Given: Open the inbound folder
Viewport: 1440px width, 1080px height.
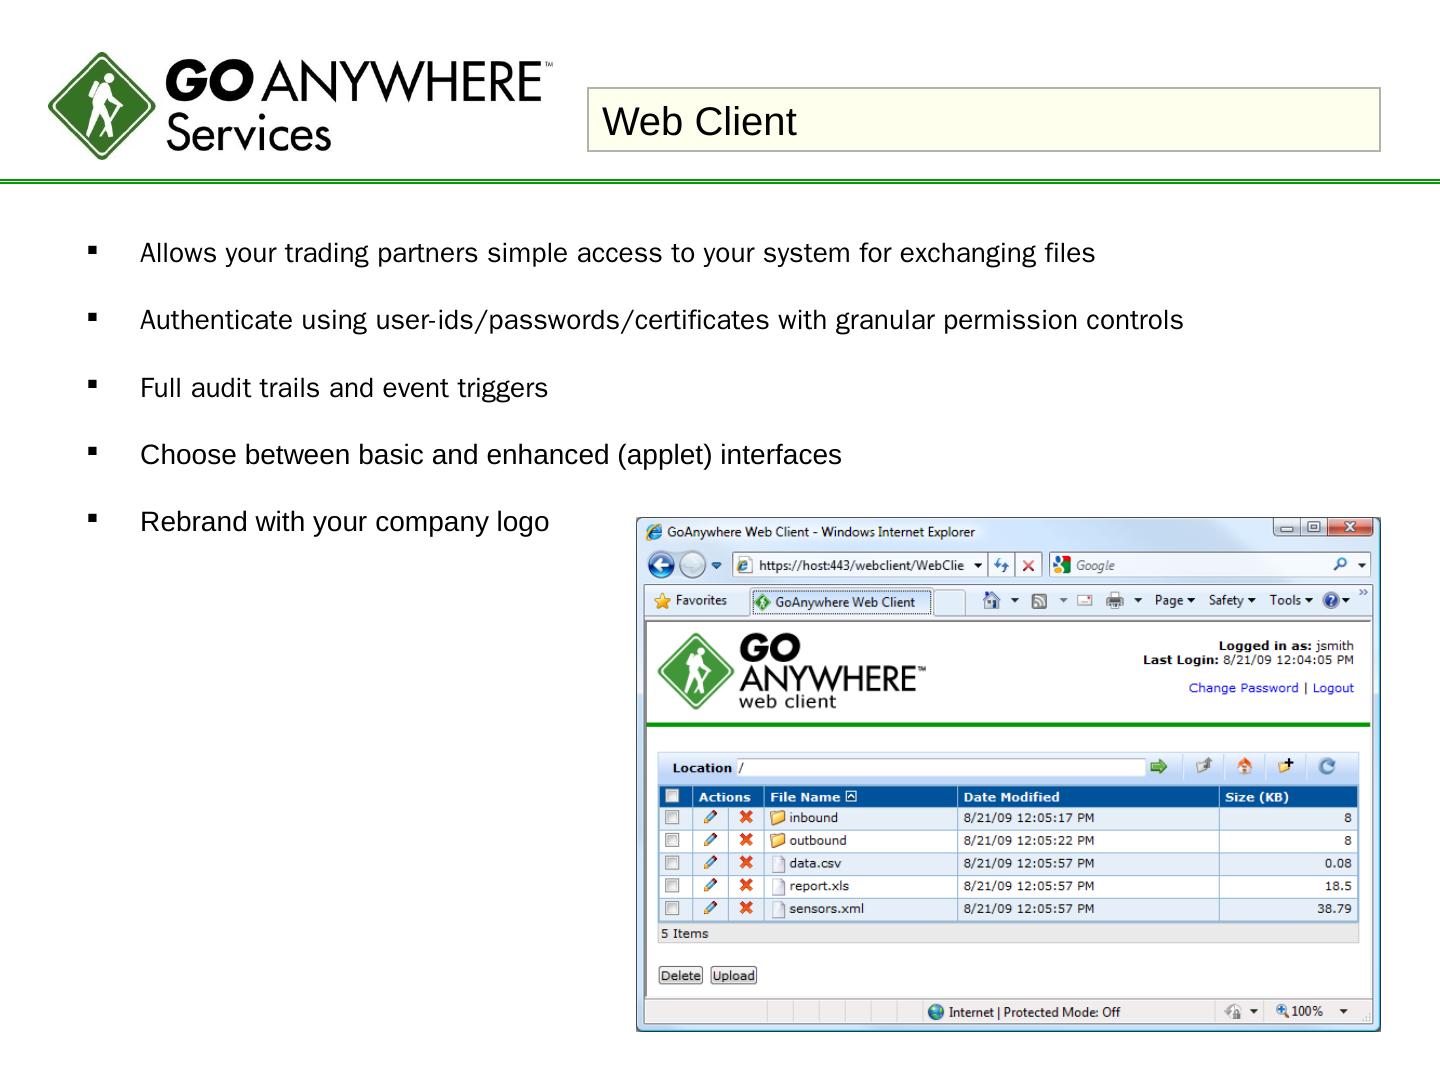Looking at the screenshot, I should (813, 818).
